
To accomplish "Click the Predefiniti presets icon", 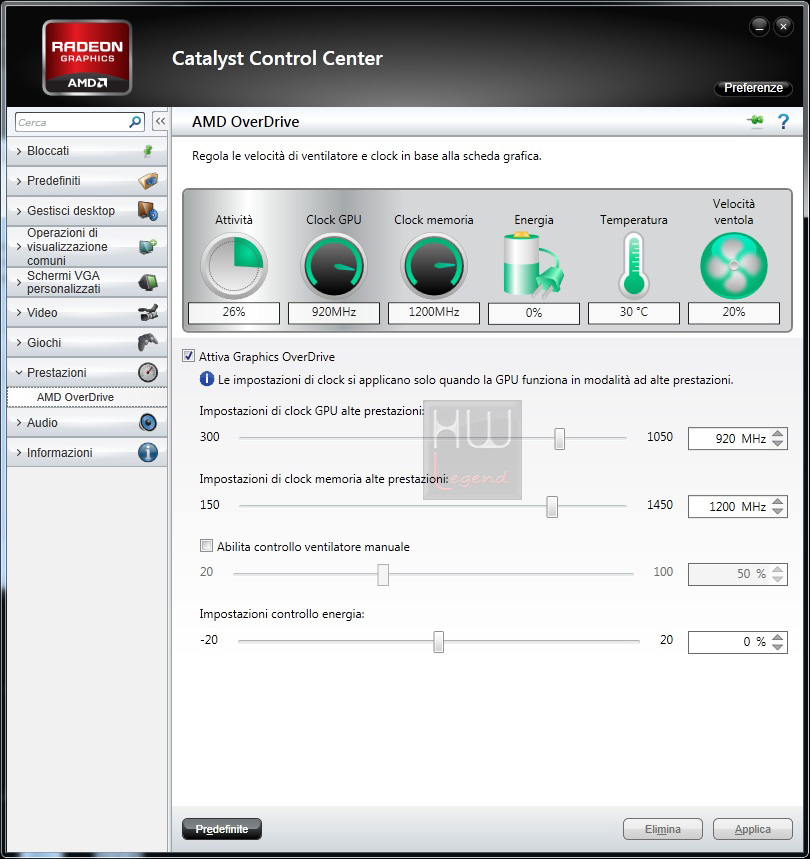I will click(x=148, y=181).
